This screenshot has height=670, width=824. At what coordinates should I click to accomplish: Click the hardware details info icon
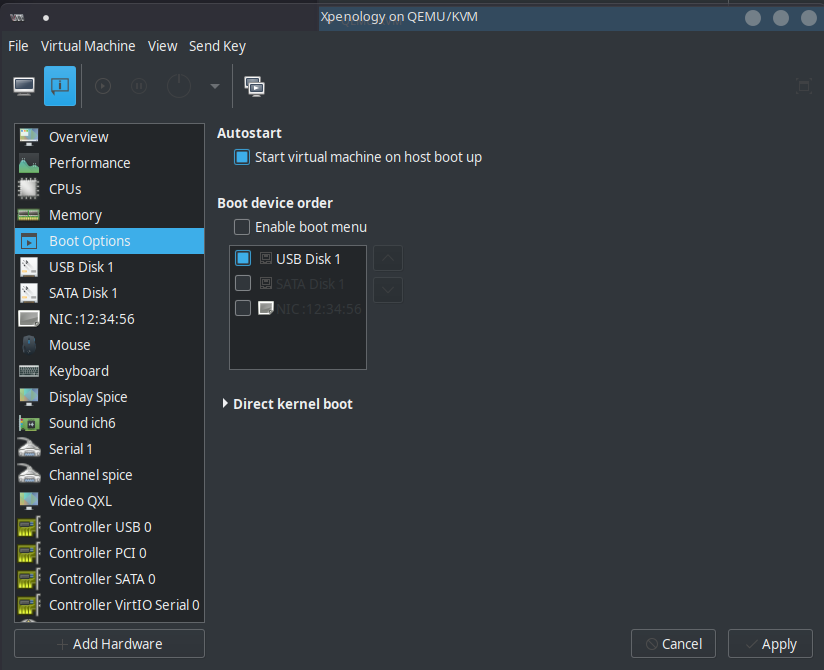[60, 86]
